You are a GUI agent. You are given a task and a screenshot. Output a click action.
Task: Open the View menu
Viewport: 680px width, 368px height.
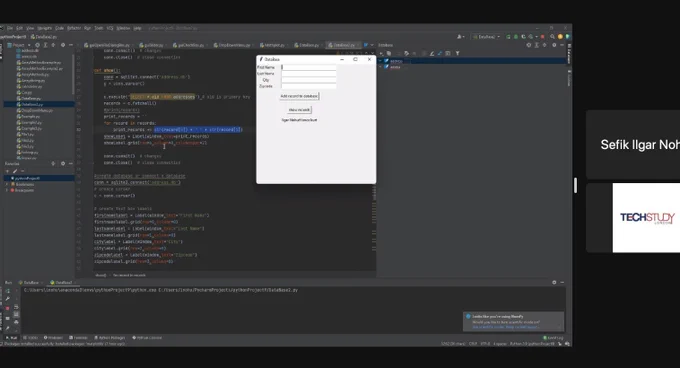coord(30,28)
